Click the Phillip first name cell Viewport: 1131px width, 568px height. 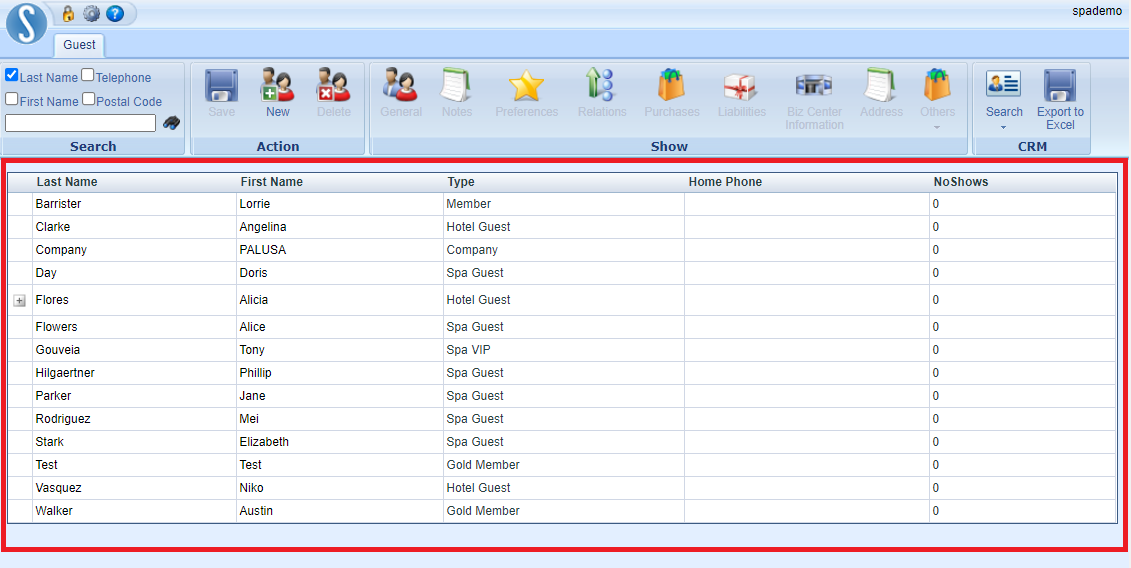point(340,373)
